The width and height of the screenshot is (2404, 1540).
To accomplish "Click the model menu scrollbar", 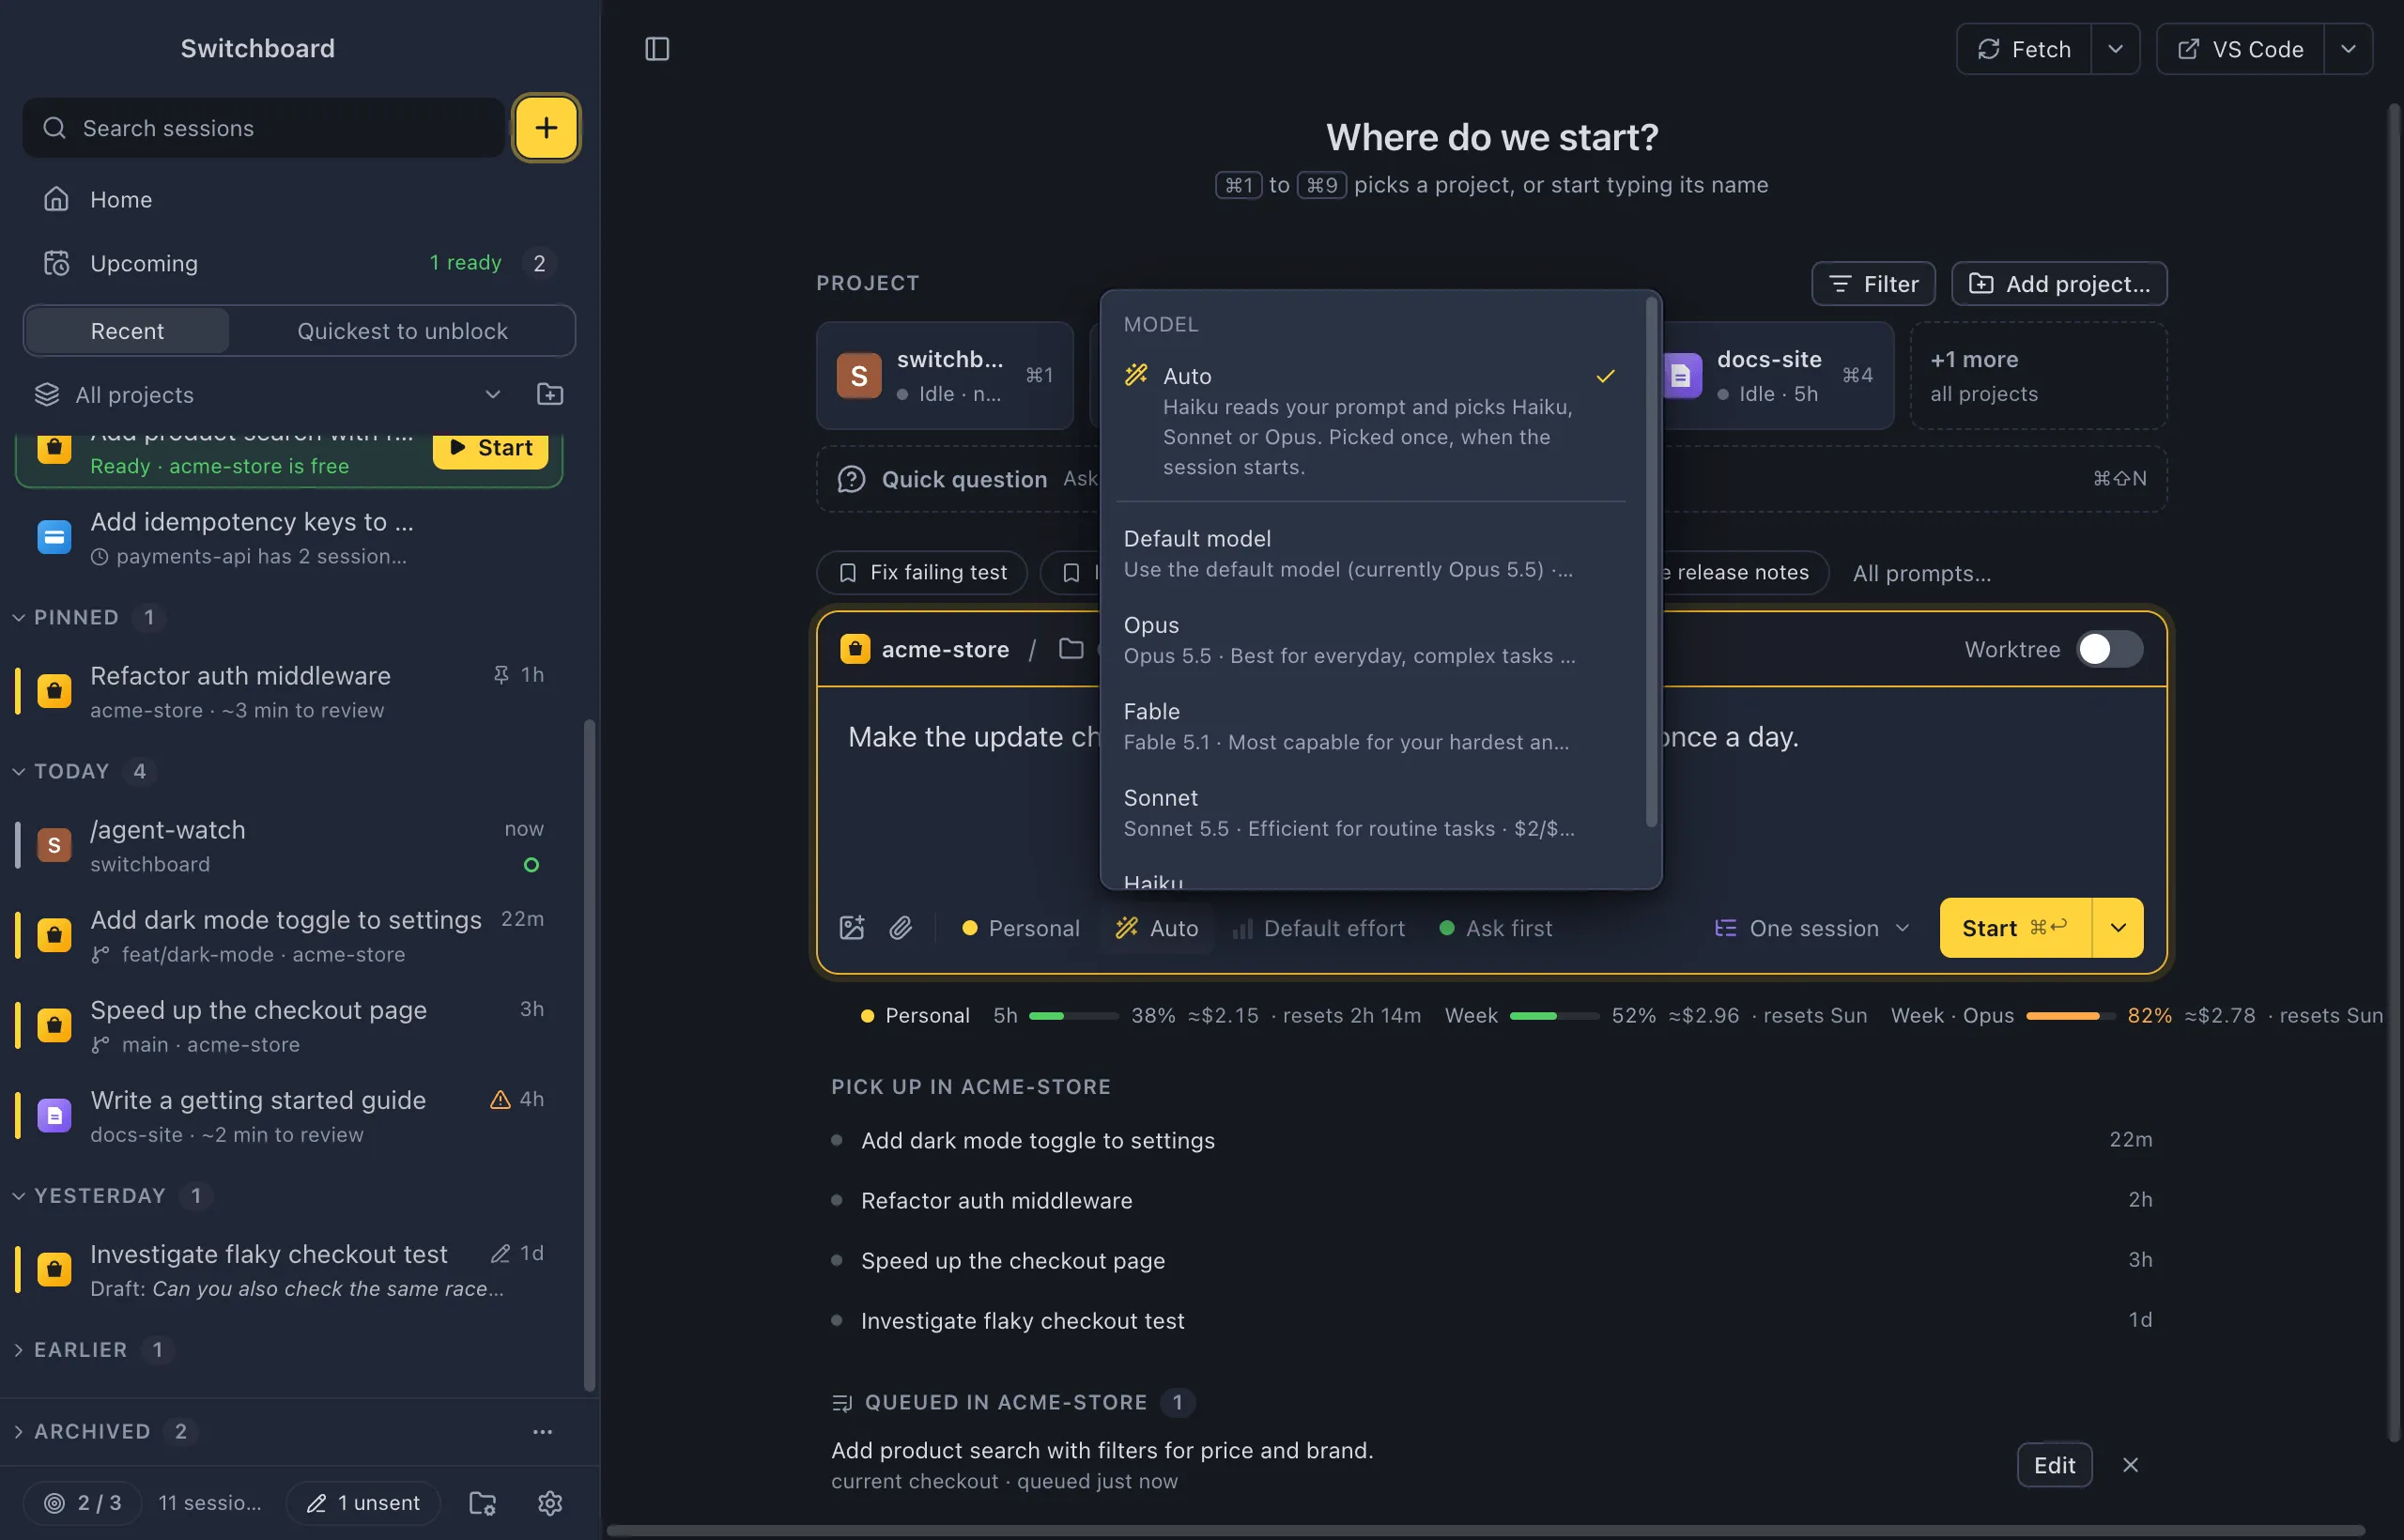I will 1651,563.
